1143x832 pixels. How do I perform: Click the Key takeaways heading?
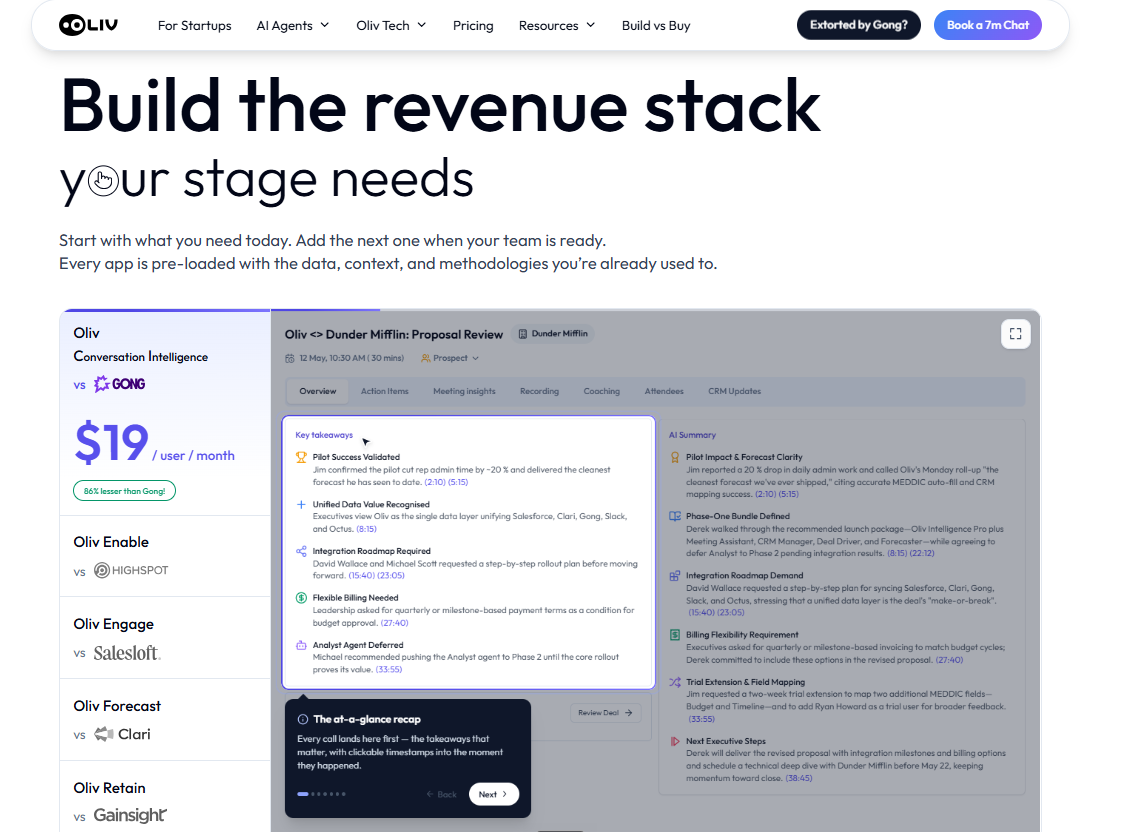point(324,435)
